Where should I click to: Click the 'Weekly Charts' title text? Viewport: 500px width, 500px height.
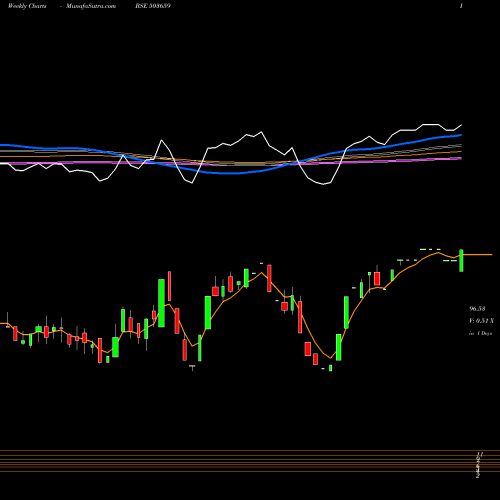pos(27,6)
